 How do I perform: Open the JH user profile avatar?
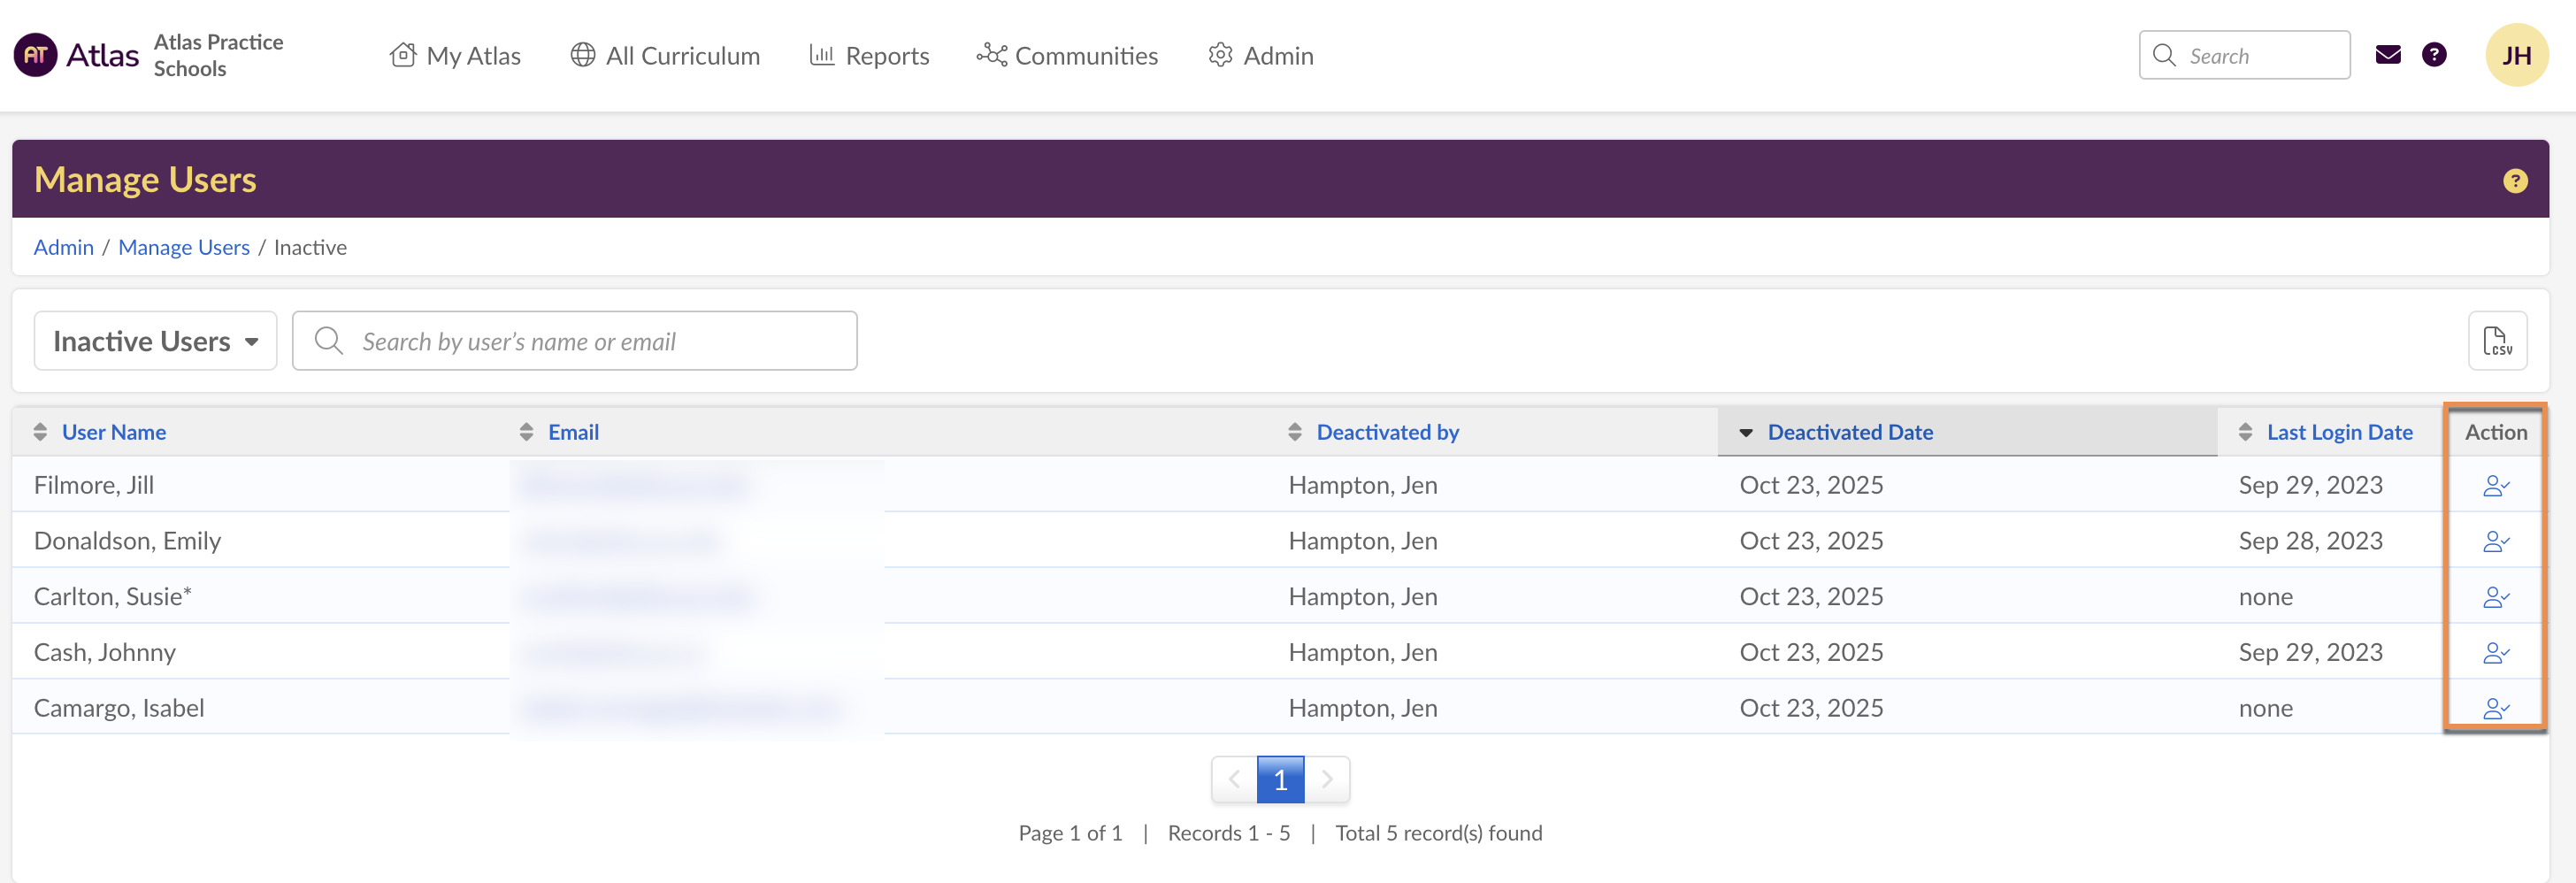2515,55
